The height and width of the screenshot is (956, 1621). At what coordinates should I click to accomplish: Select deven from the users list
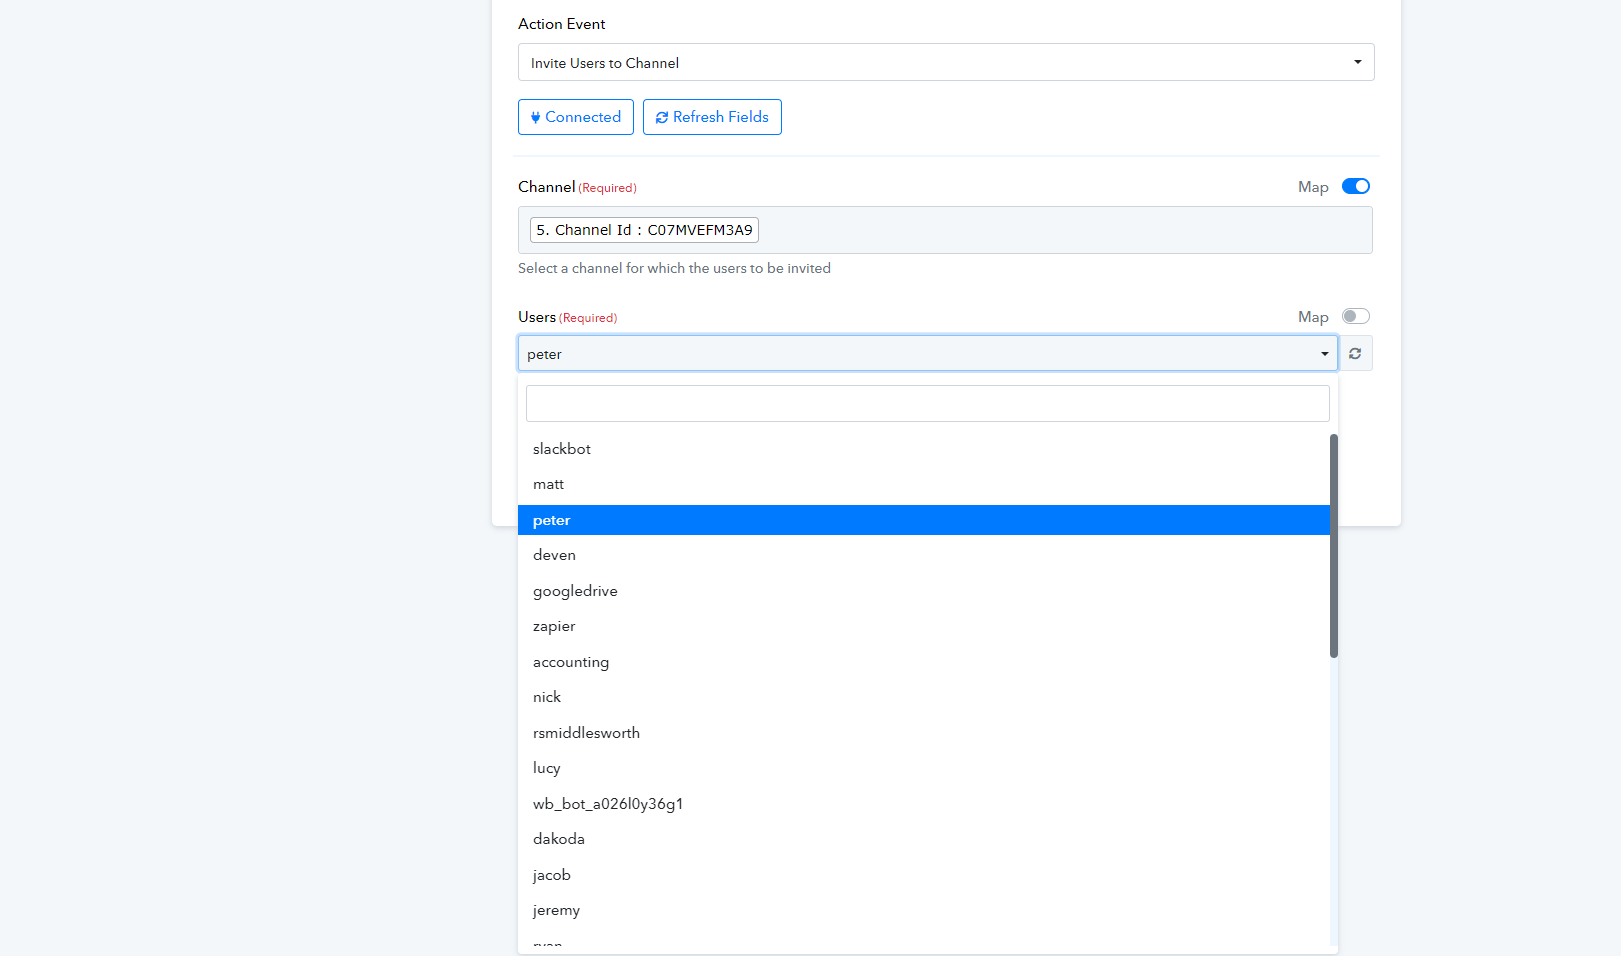pyautogui.click(x=924, y=555)
